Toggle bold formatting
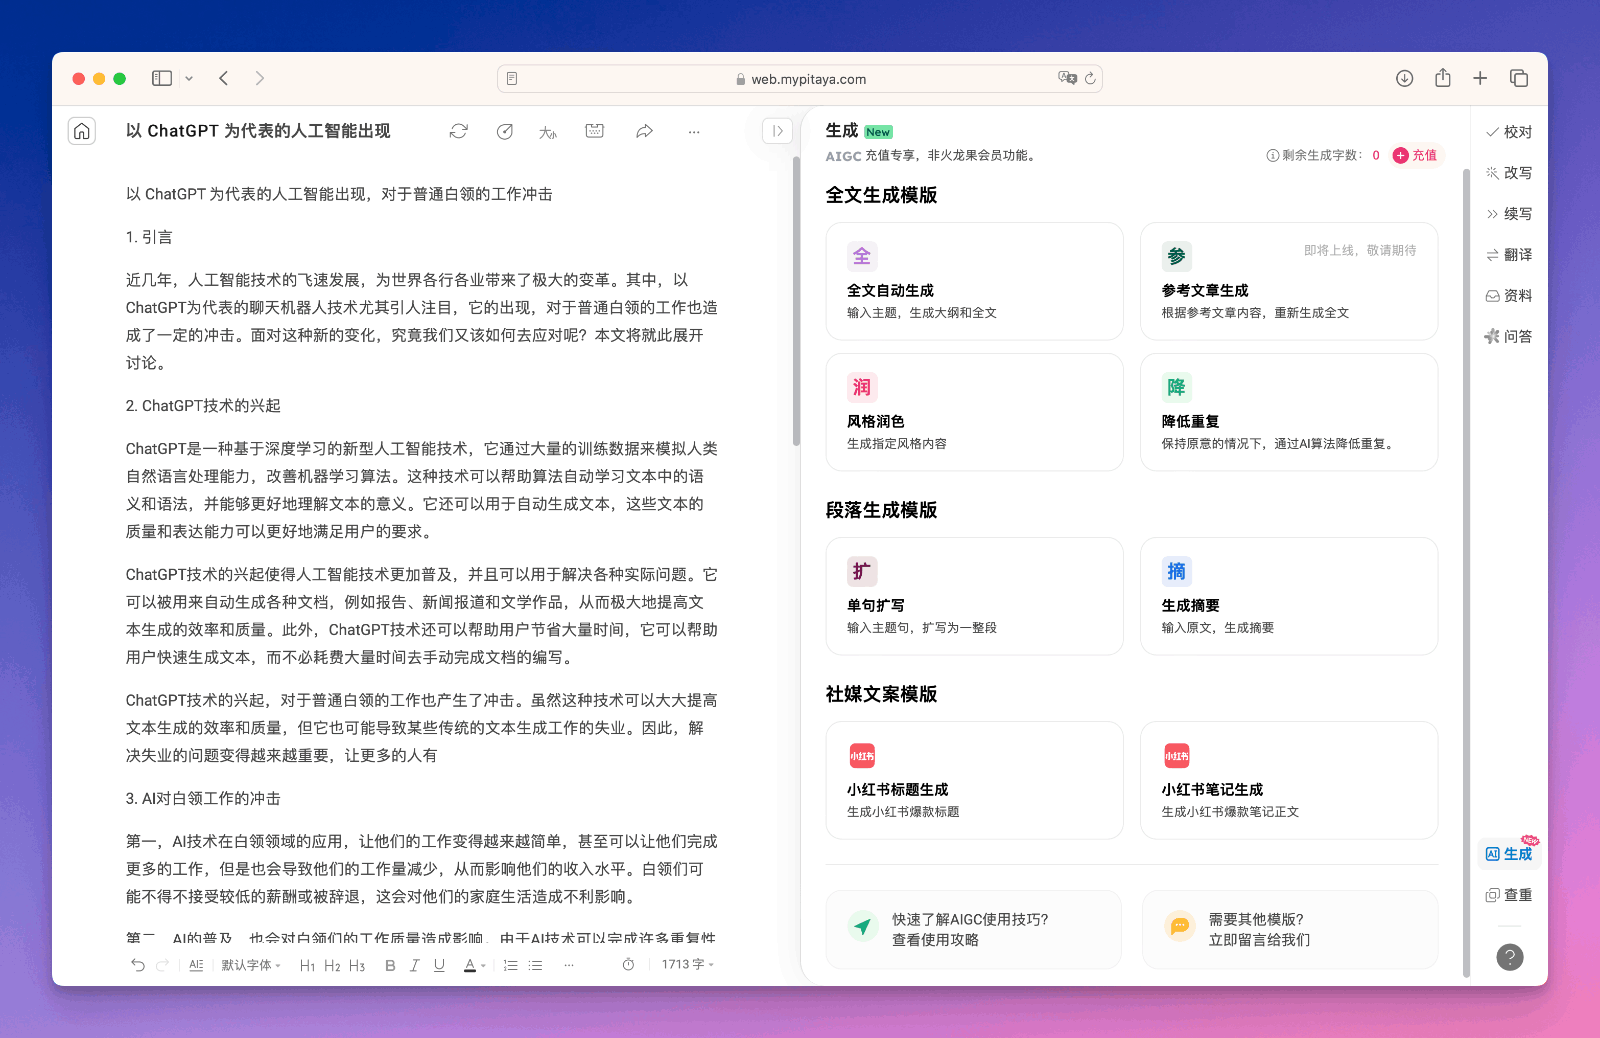The width and height of the screenshot is (1600, 1038). point(390,965)
